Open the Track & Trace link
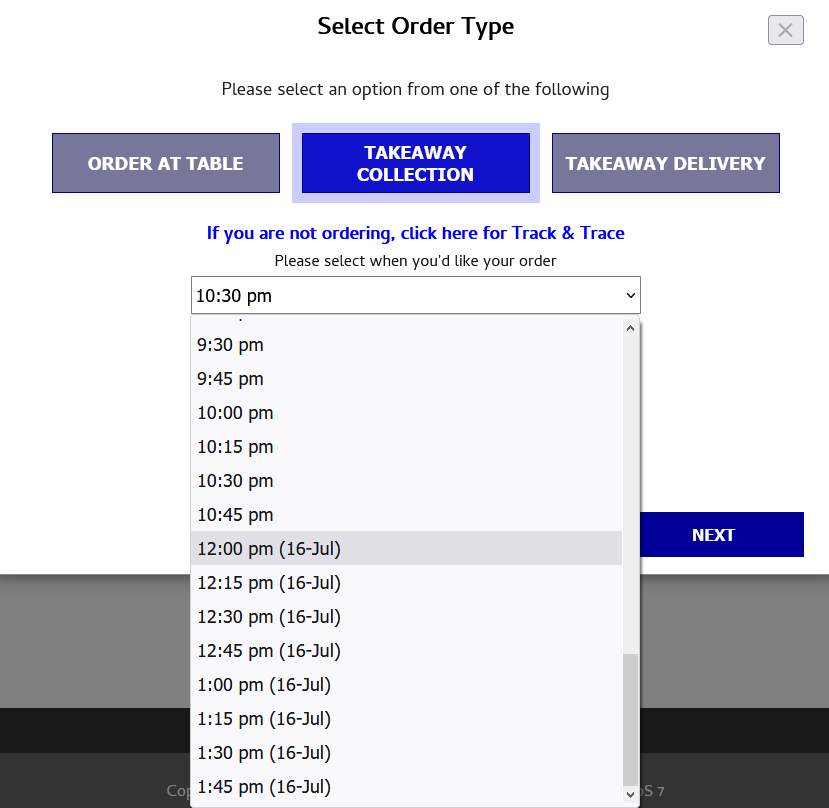Screen dimensions: 829x808 (414, 233)
